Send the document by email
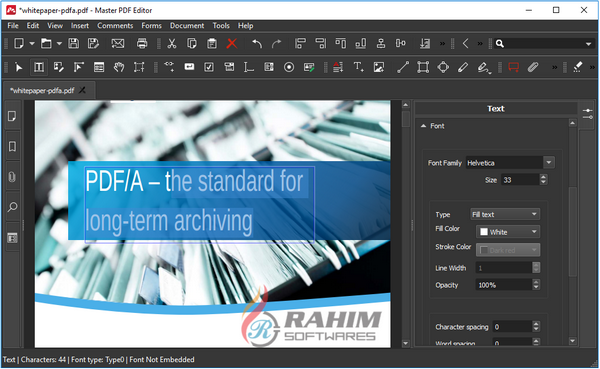 coord(117,43)
